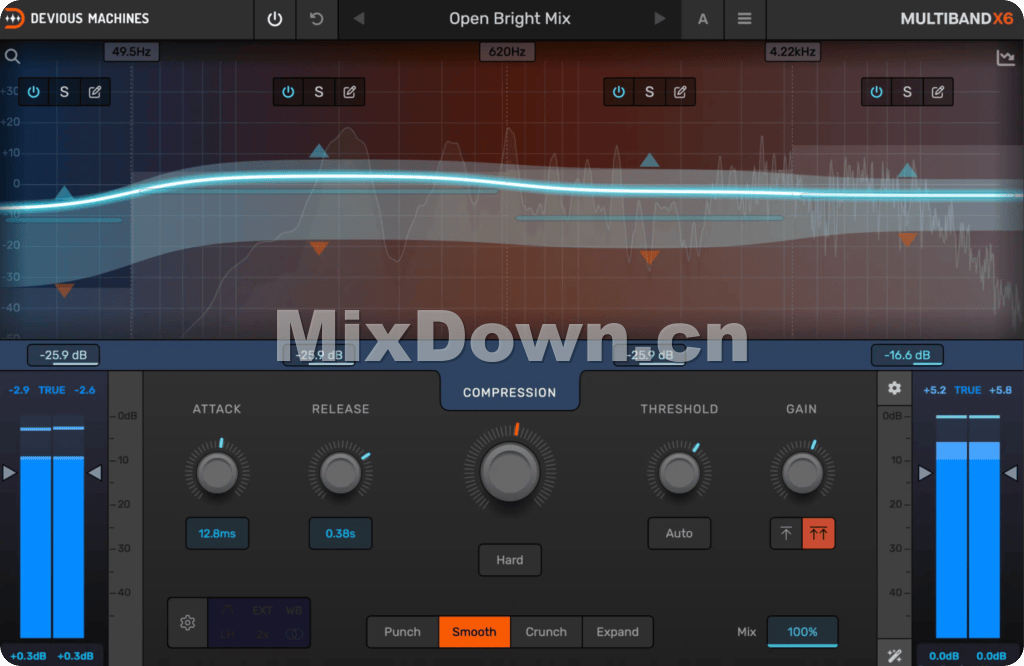Click the fourth band -16.6 dB threshold value

pyautogui.click(x=907, y=355)
